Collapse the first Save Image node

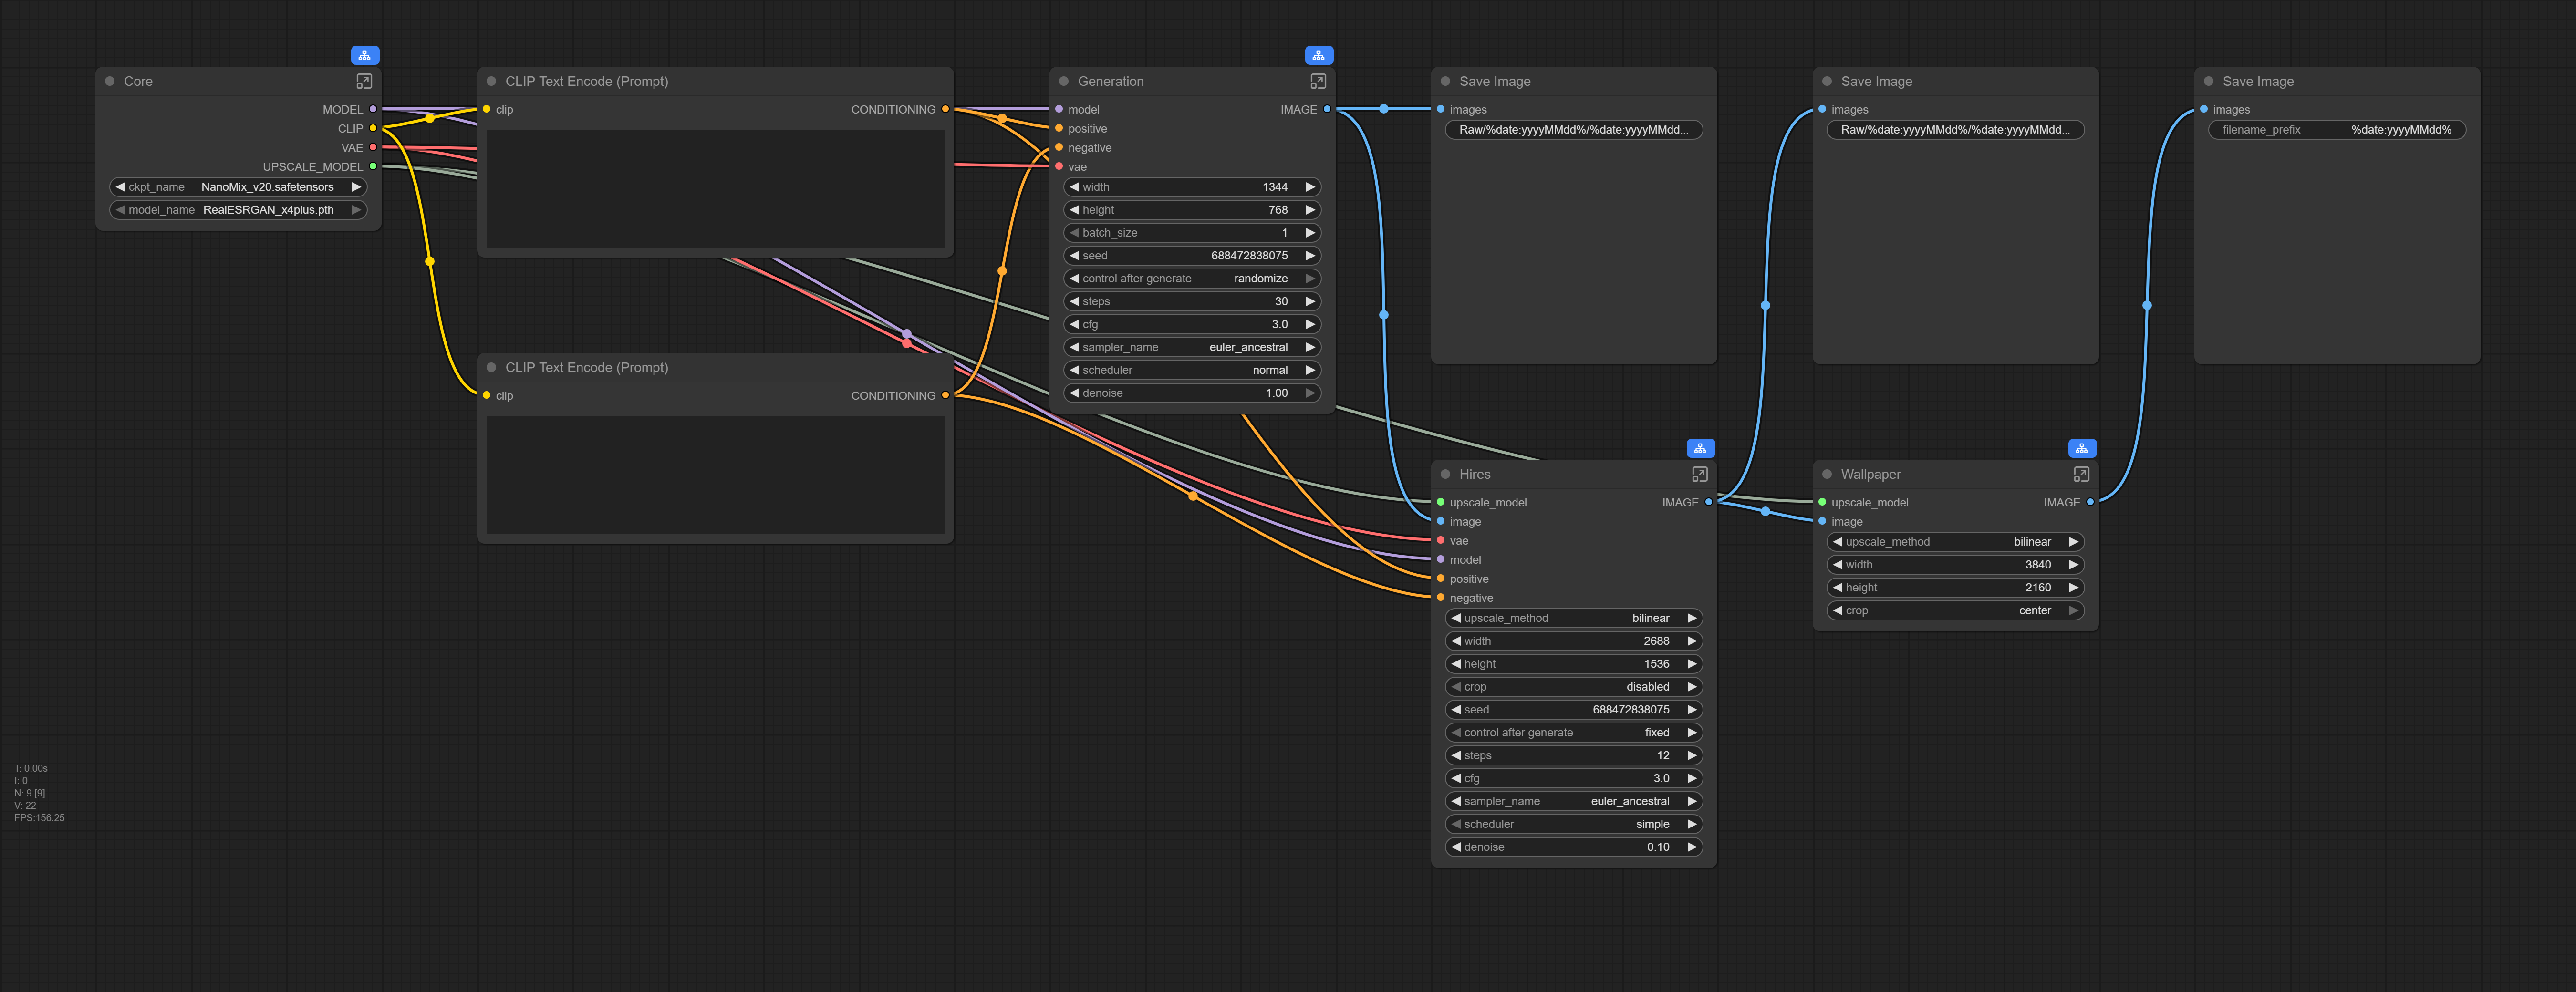[x=1445, y=81]
